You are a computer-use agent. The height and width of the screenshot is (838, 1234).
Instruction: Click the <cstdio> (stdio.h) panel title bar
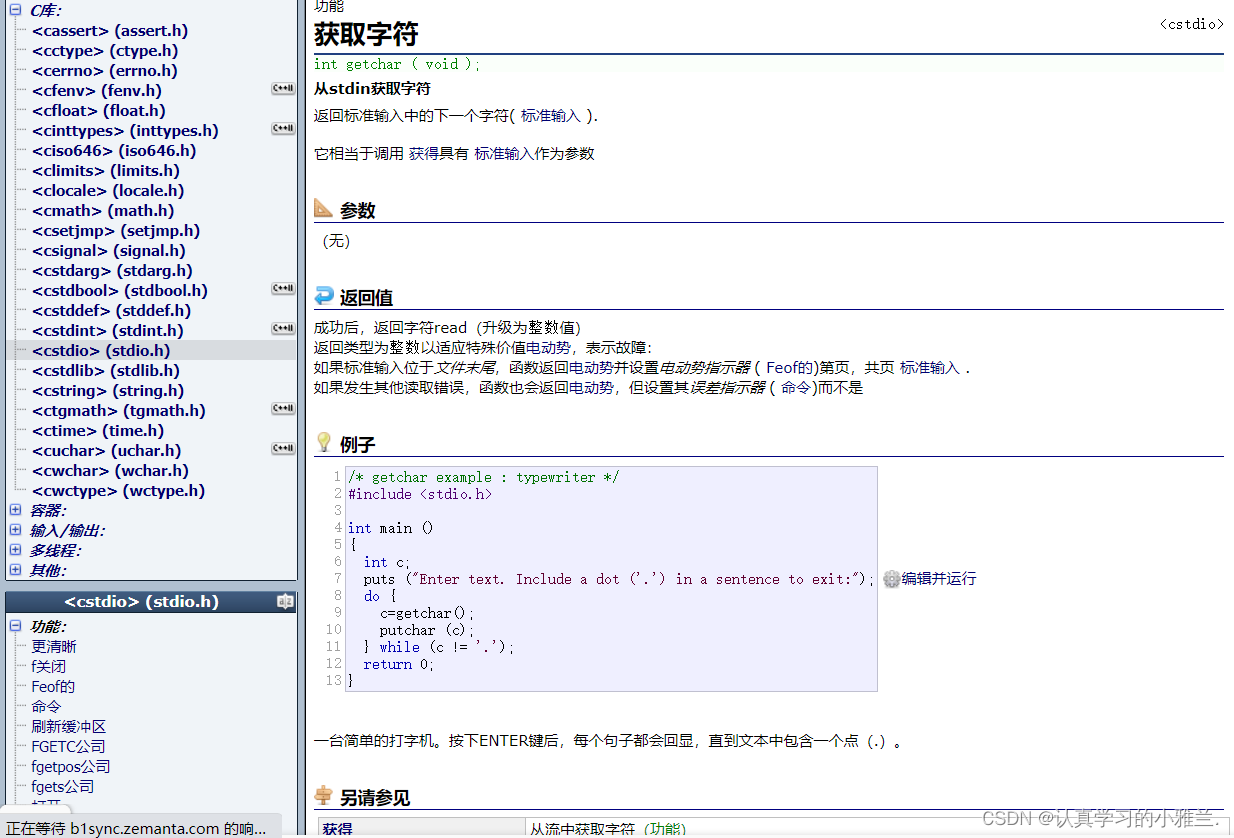(151, 602)
